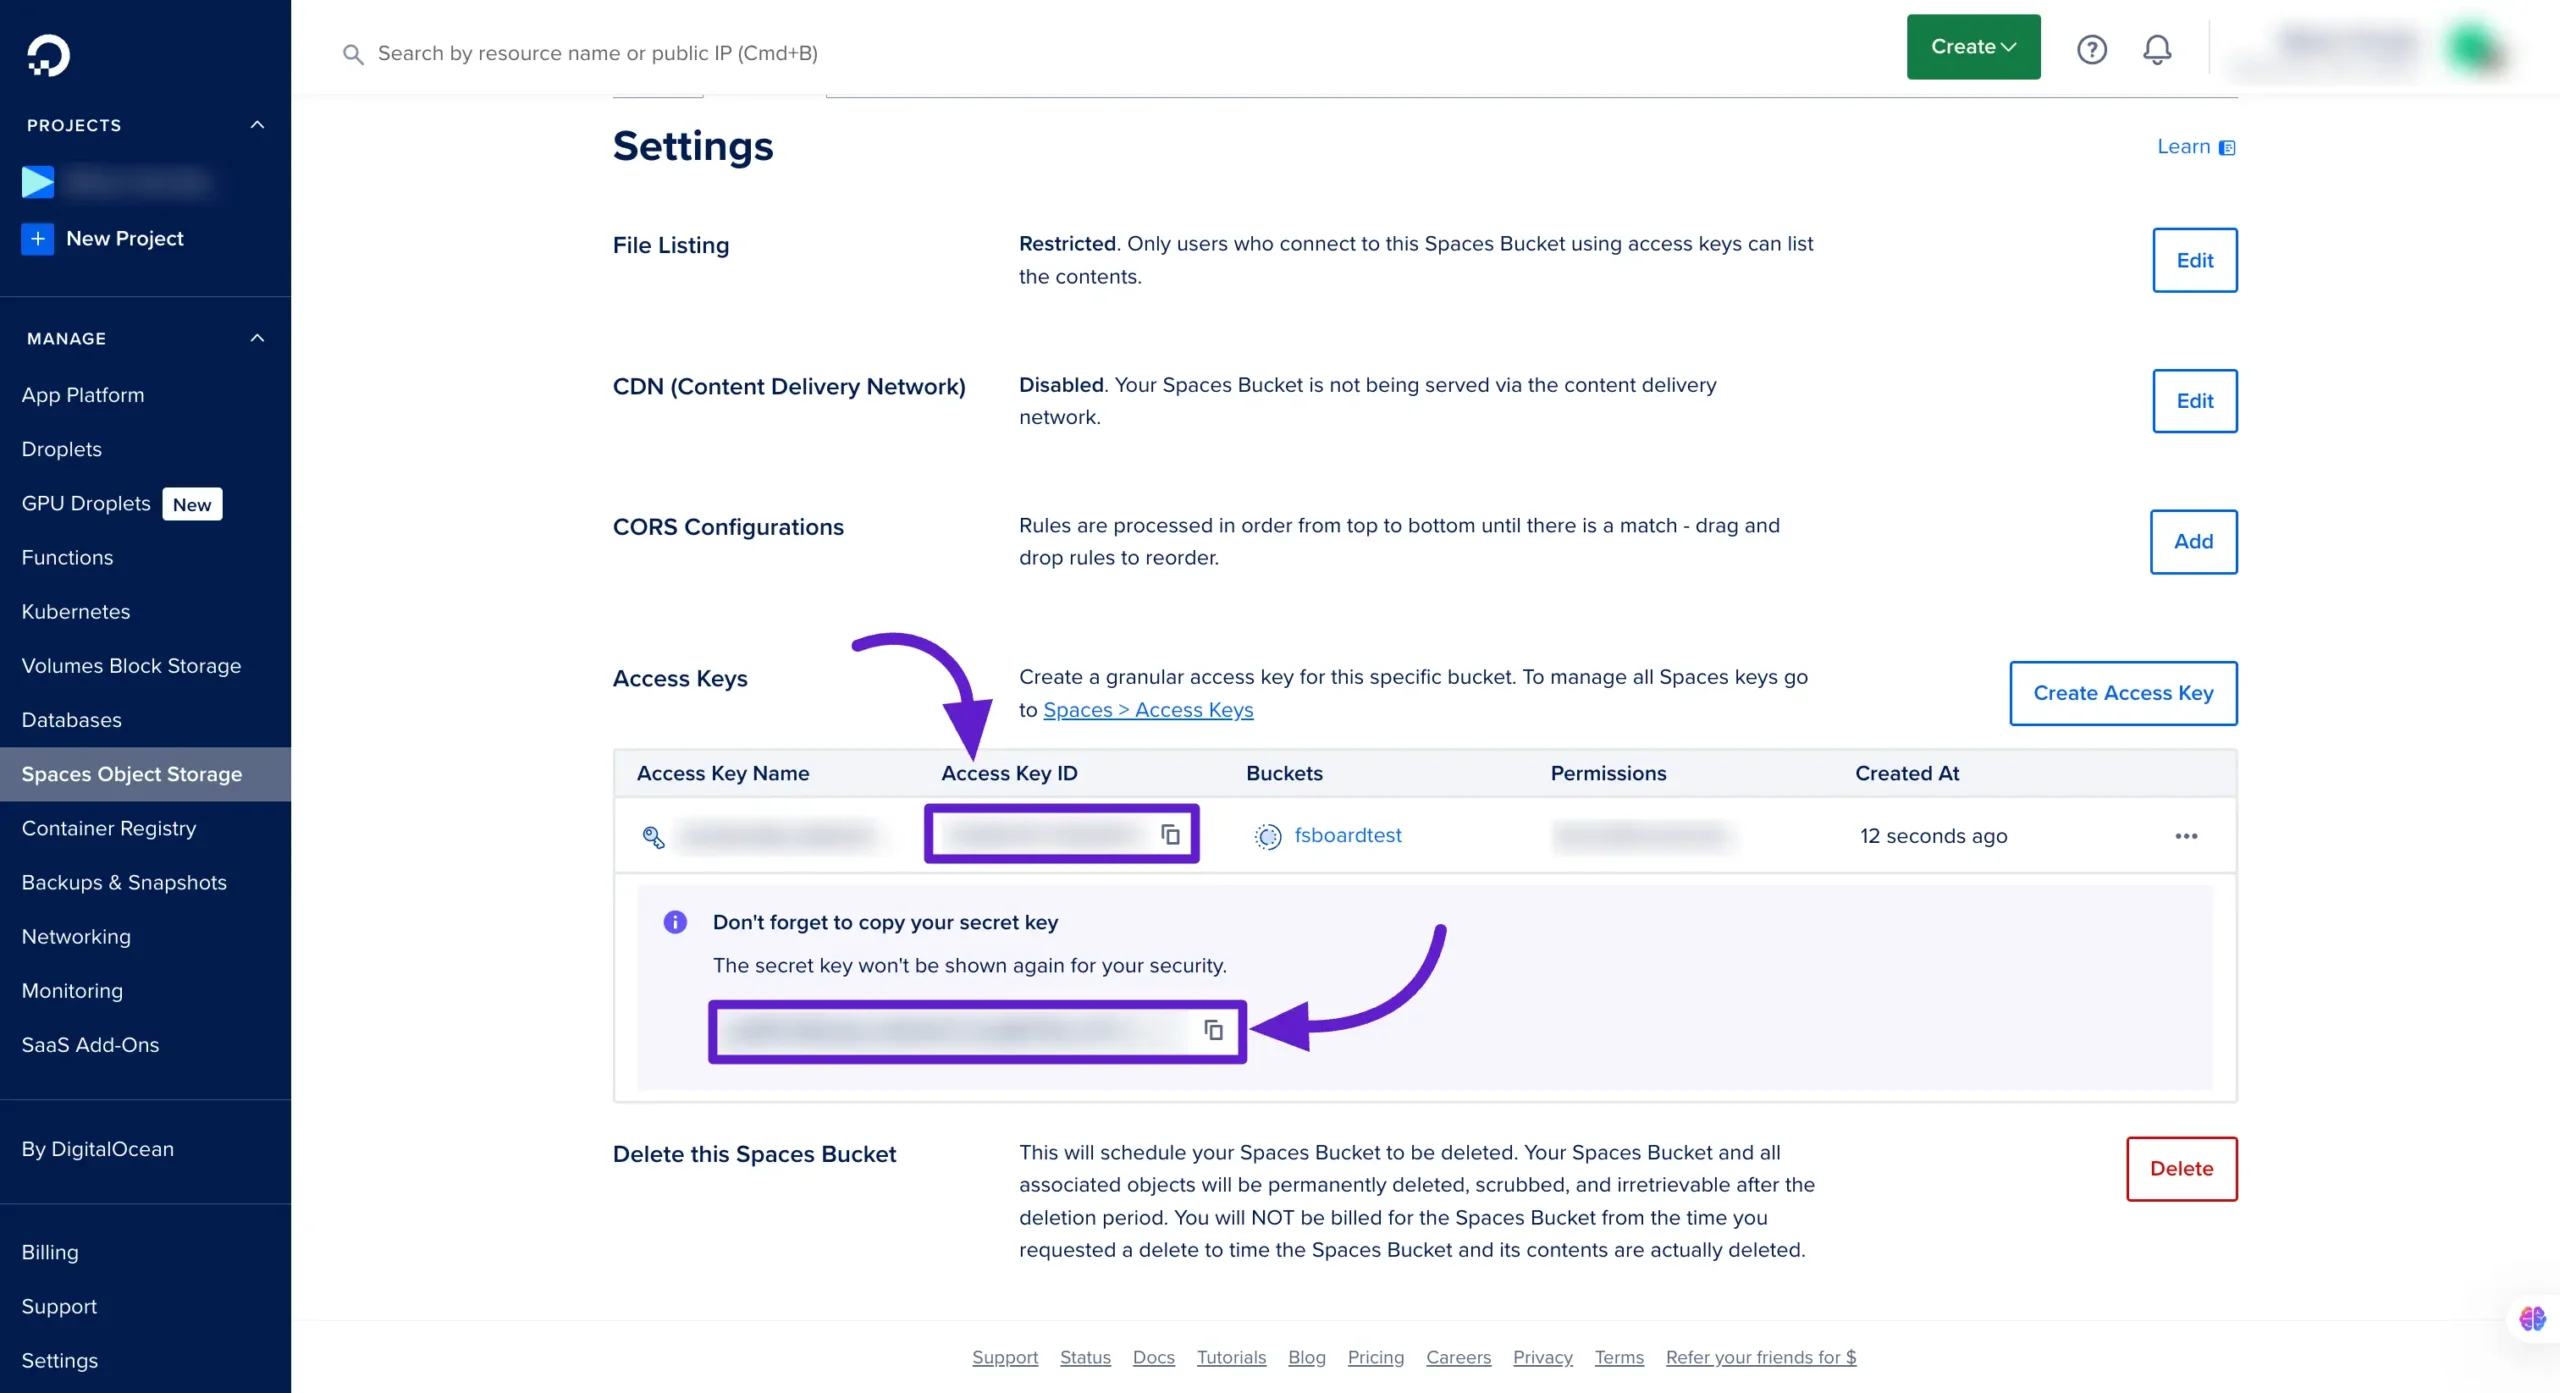Click Create Access Key button
The width and height of the screenshot is (2560, 1393).
click(x=2123, y=693)
